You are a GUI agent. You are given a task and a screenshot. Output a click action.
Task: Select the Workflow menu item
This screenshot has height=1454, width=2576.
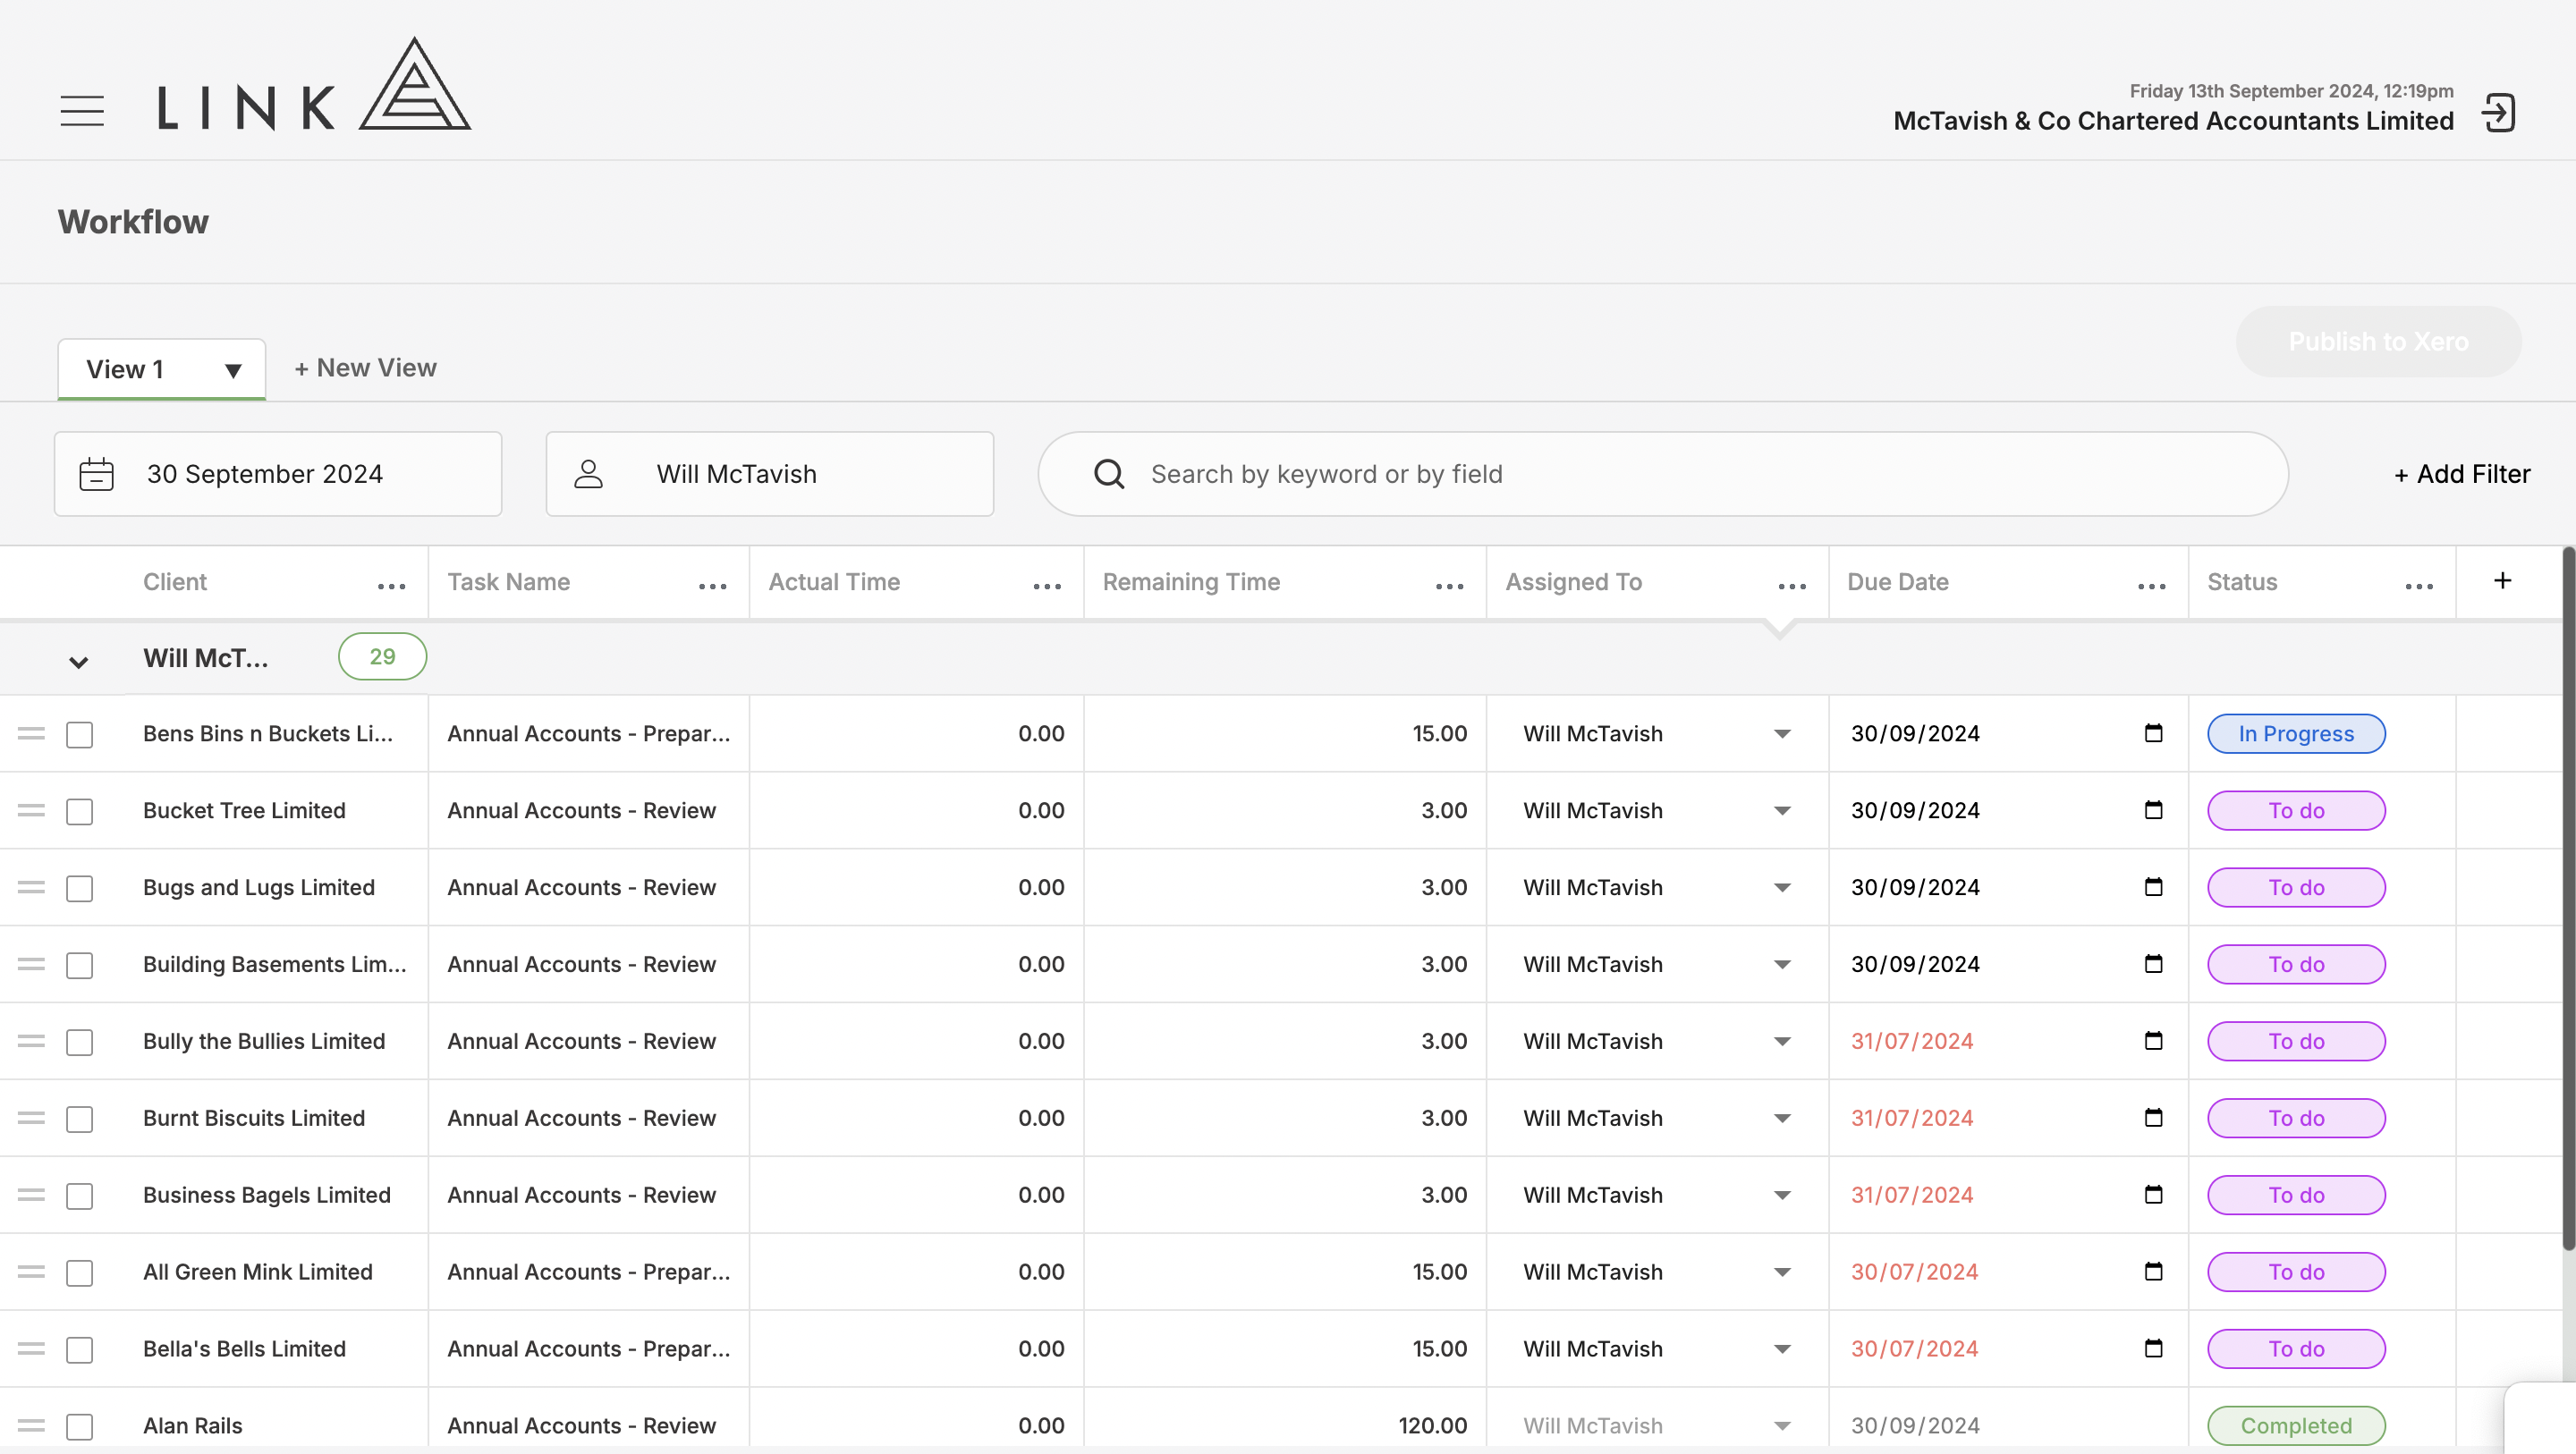tap(132, 219)
